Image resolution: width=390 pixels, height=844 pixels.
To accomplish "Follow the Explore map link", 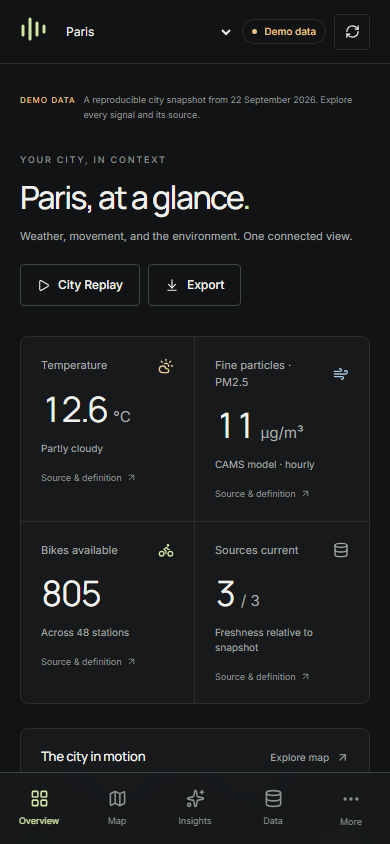I will tap(309, 757).
